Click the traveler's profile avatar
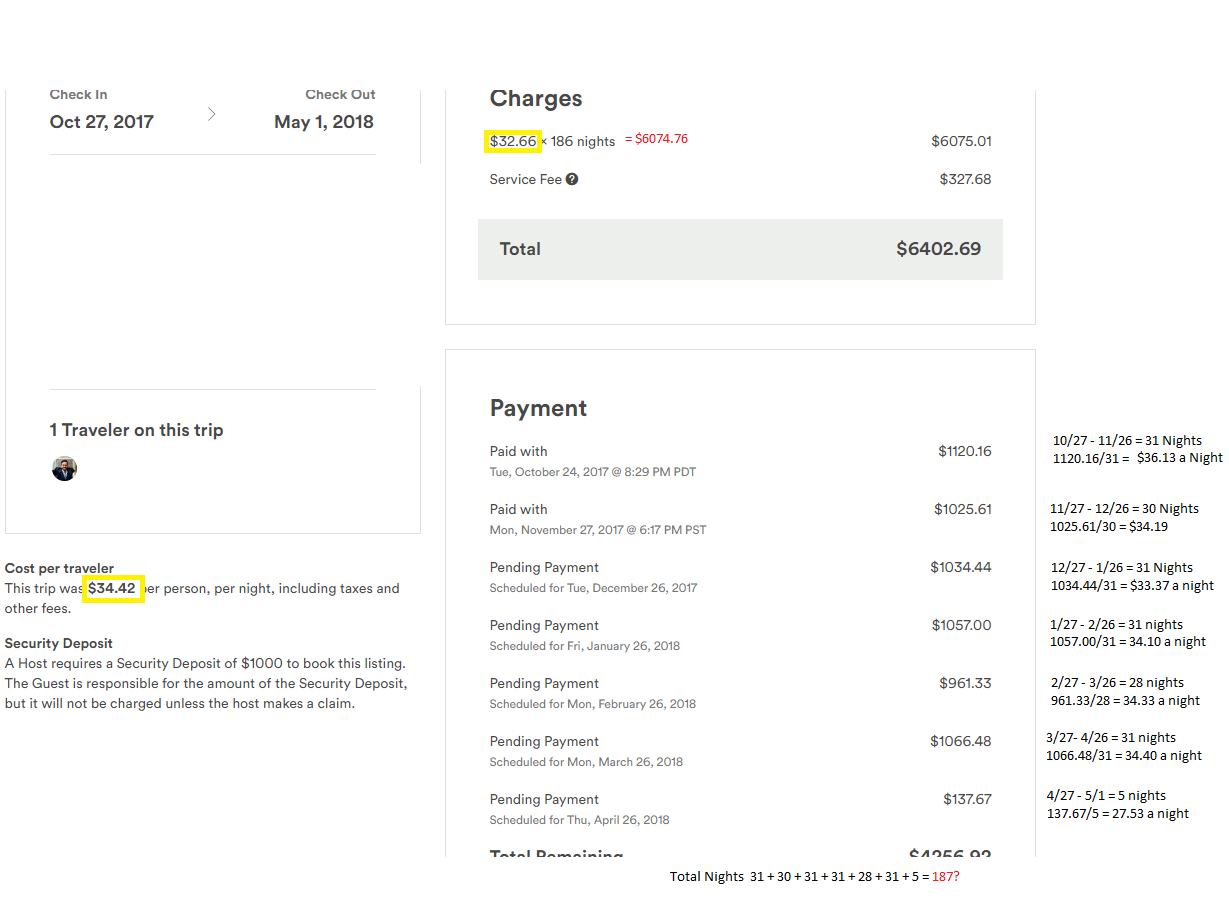 pos(64,468)
